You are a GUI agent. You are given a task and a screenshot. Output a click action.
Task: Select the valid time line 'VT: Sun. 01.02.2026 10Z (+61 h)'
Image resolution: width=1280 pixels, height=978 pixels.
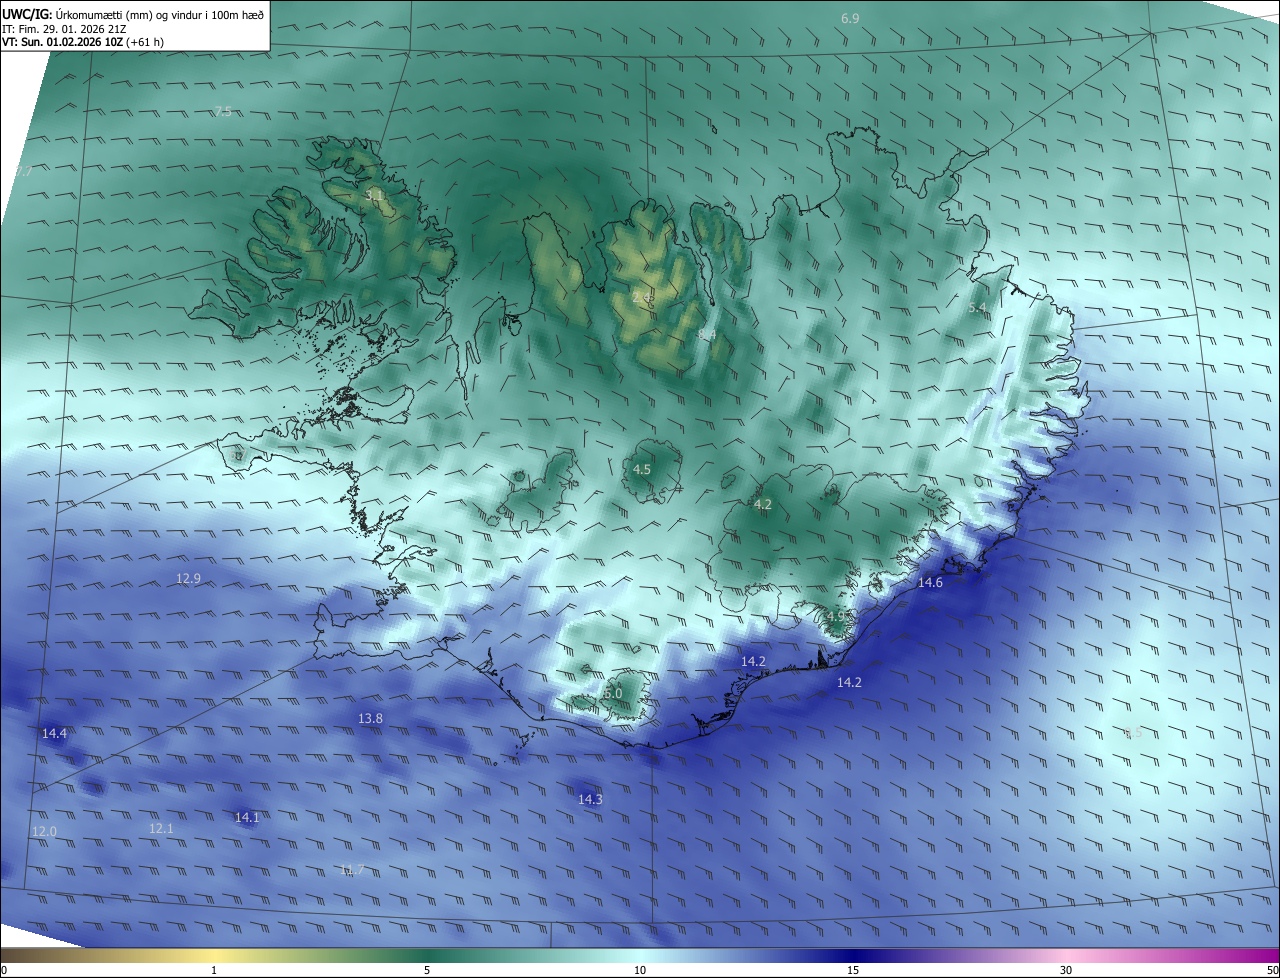83,42
